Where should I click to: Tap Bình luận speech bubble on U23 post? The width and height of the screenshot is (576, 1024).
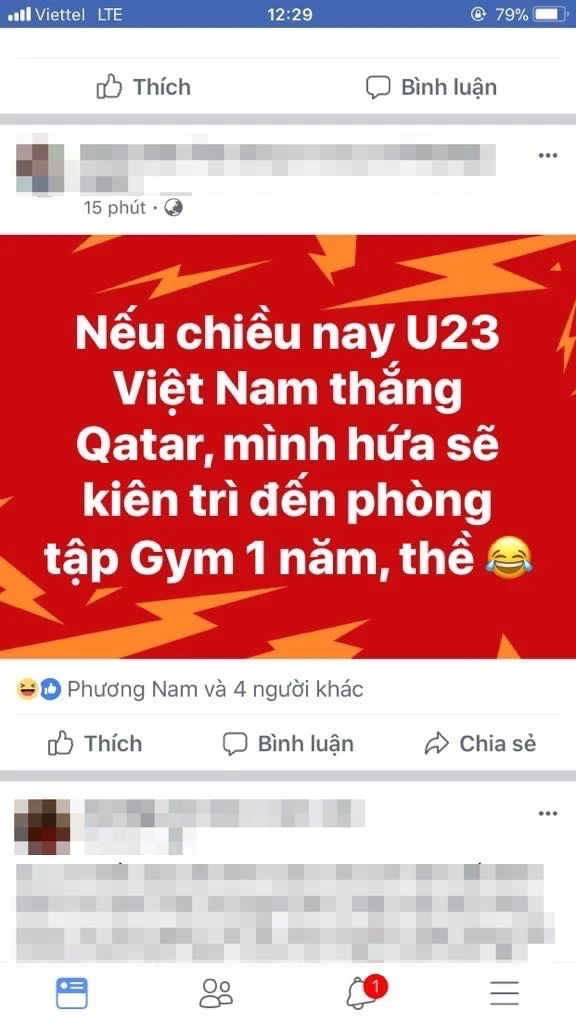[x=288, y=743]
